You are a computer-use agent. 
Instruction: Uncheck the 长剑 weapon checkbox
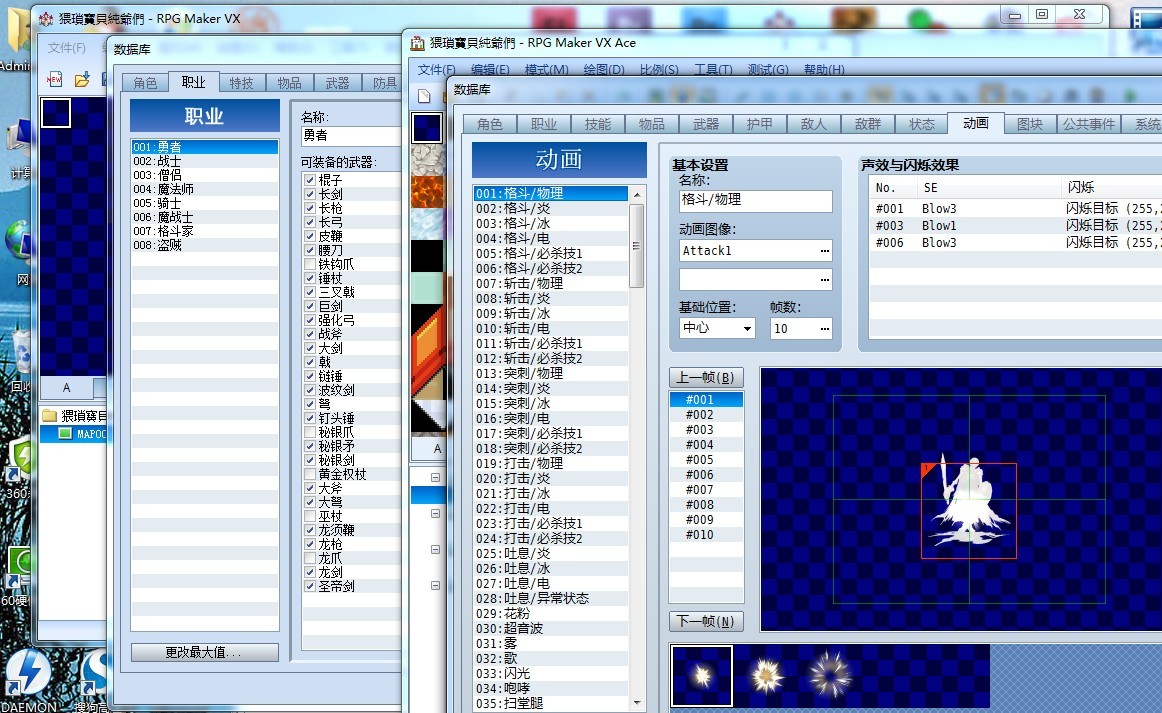click(x=310, y=194)
